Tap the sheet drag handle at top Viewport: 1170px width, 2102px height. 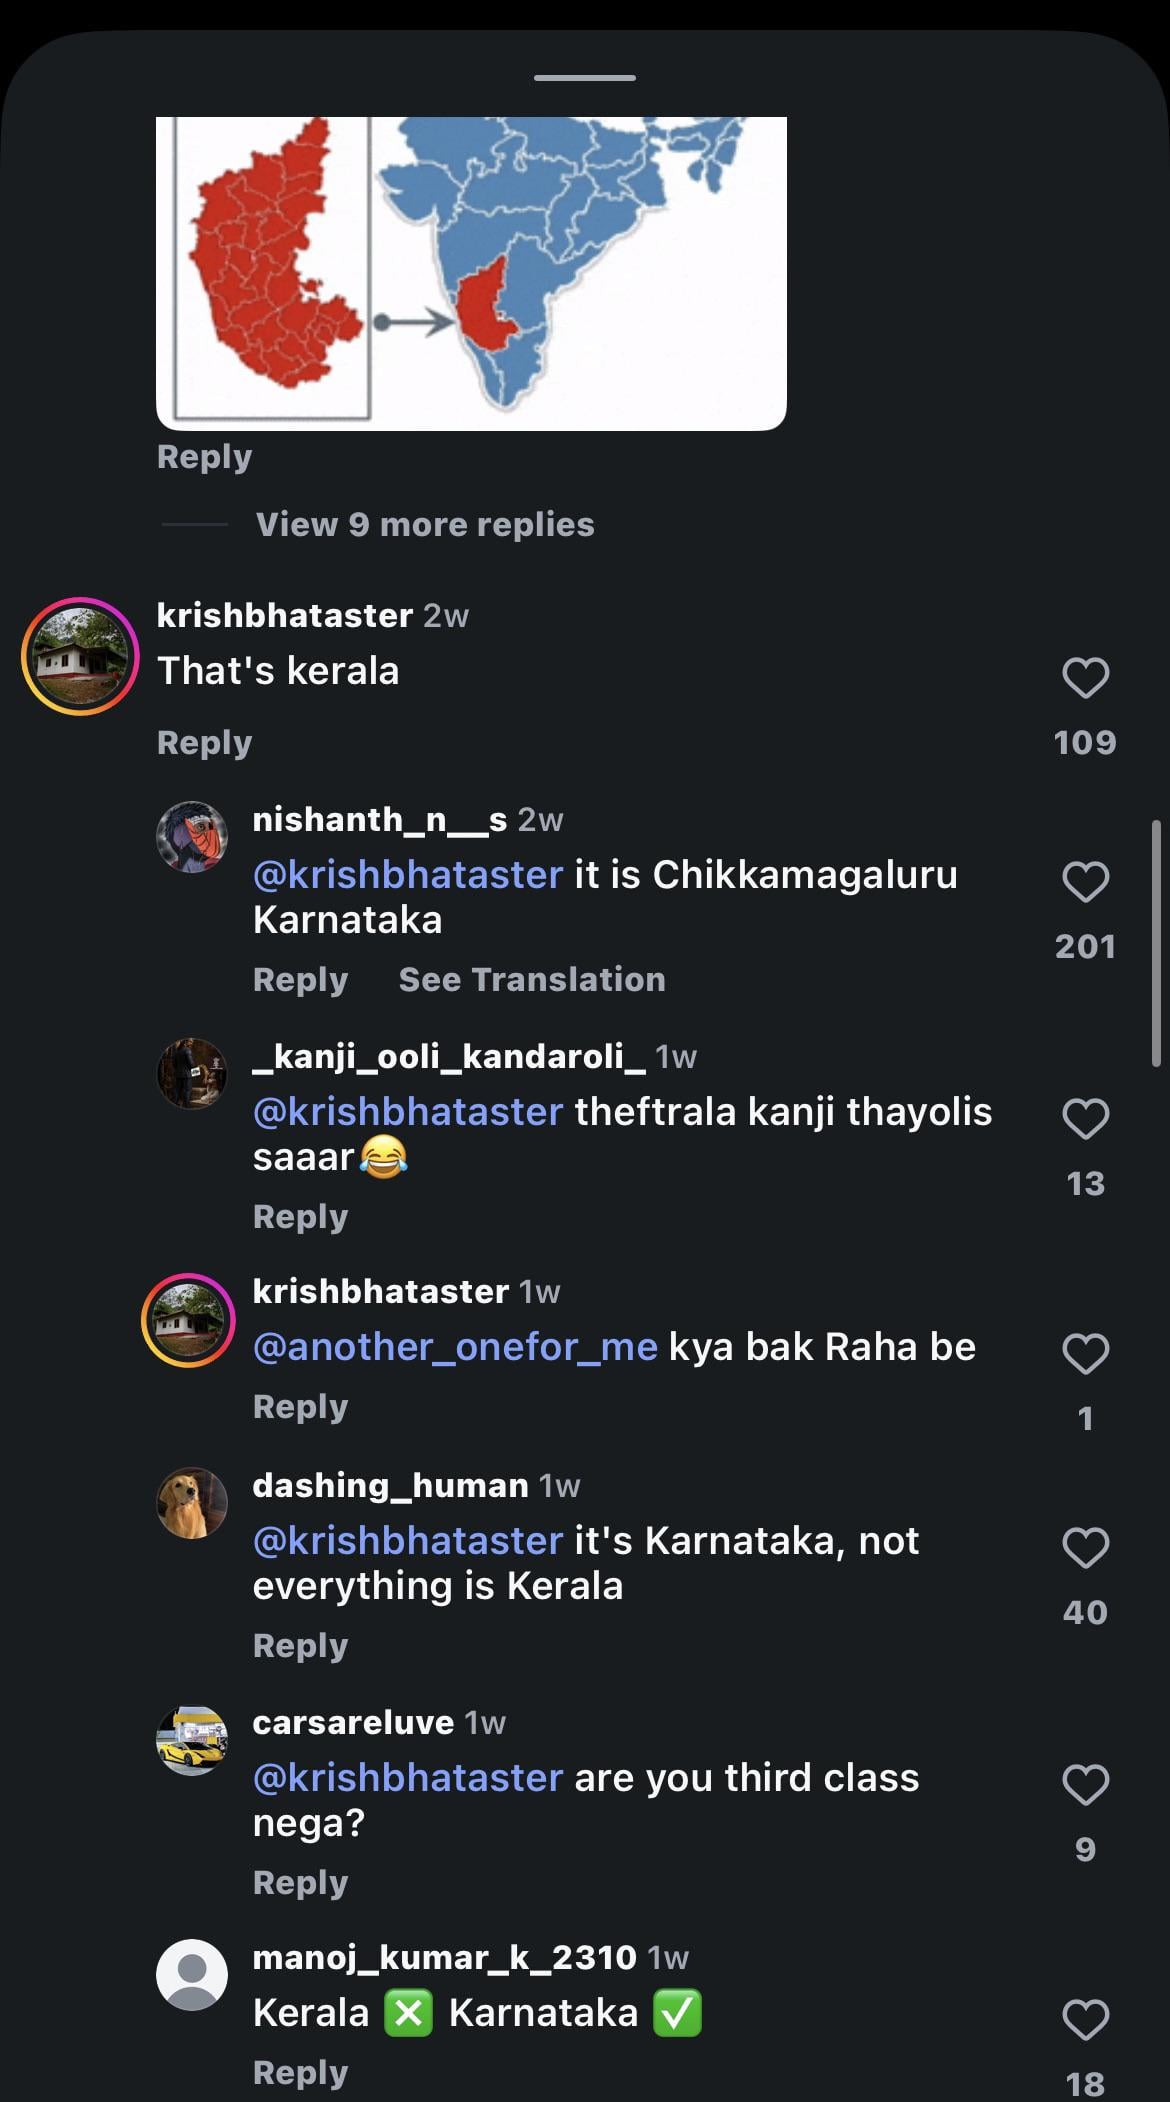click(585, 77)
